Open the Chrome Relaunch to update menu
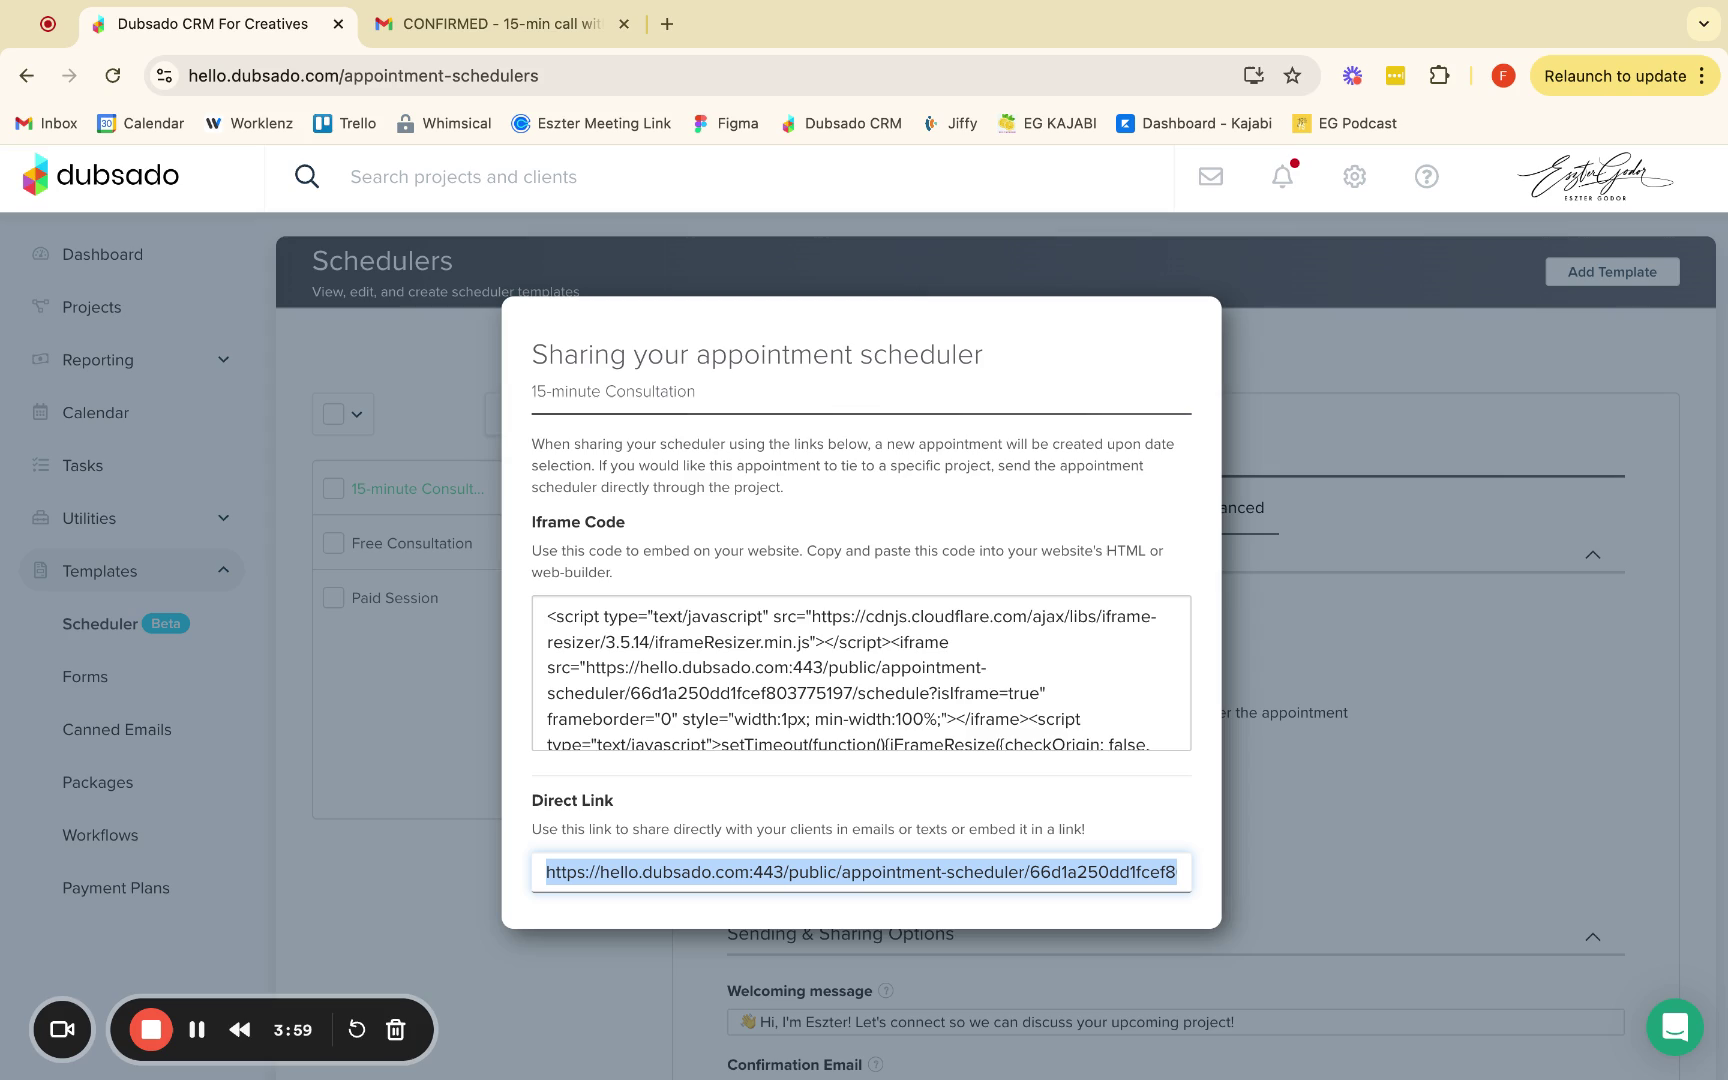This screenshot has width=1728, height=1080. tap(1624, 76)
